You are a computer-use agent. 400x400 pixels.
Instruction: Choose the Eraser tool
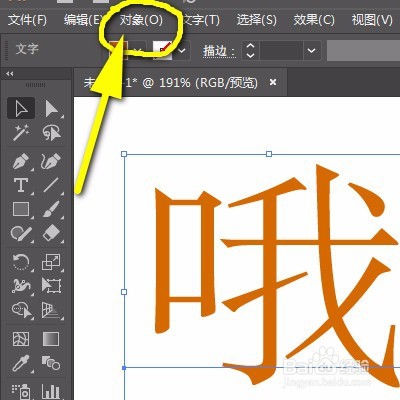click(51, 233)
